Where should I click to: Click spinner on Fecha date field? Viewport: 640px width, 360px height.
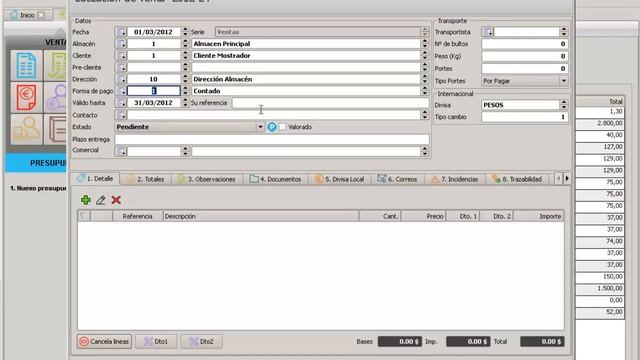[185, 32]
